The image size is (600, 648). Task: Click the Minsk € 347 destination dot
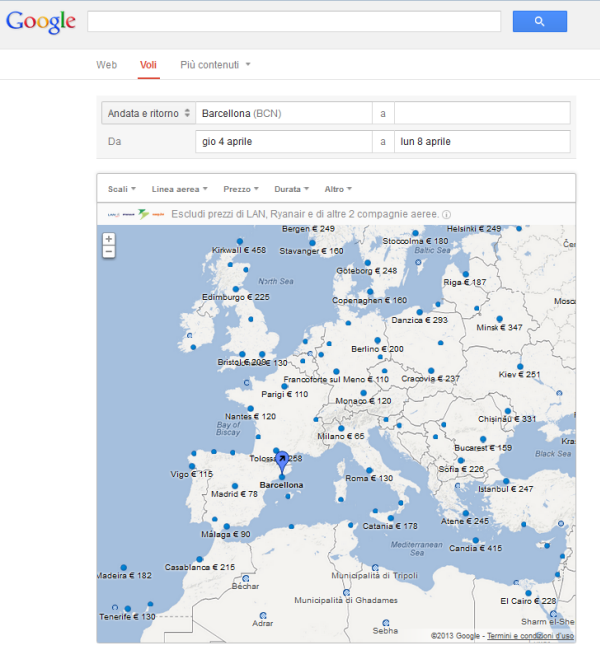(x=499, y=319)
